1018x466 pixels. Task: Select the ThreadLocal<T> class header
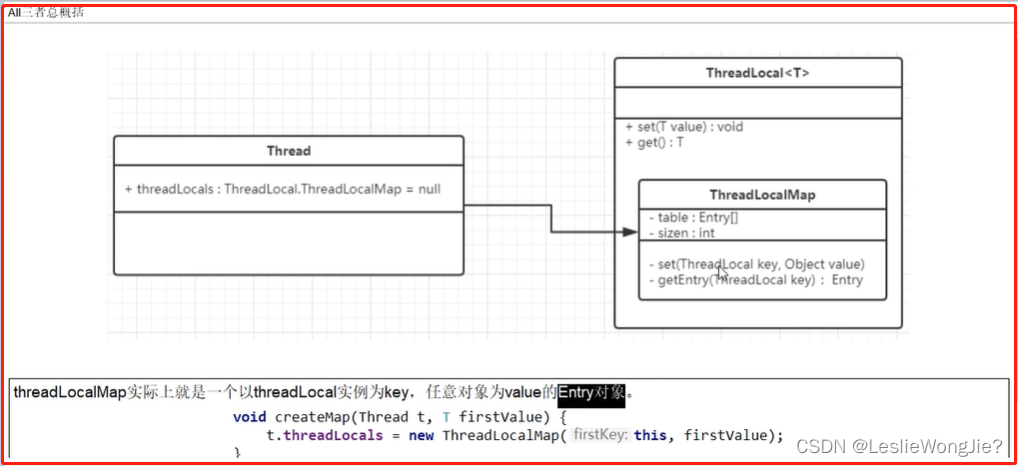758,73
